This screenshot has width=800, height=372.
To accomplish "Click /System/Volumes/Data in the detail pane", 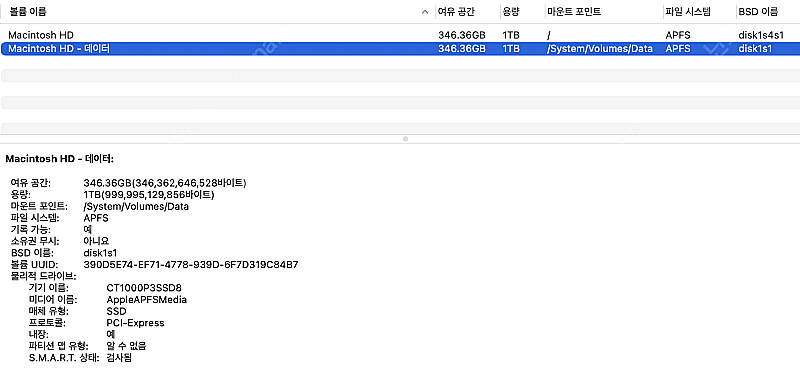I will [136, 207].
